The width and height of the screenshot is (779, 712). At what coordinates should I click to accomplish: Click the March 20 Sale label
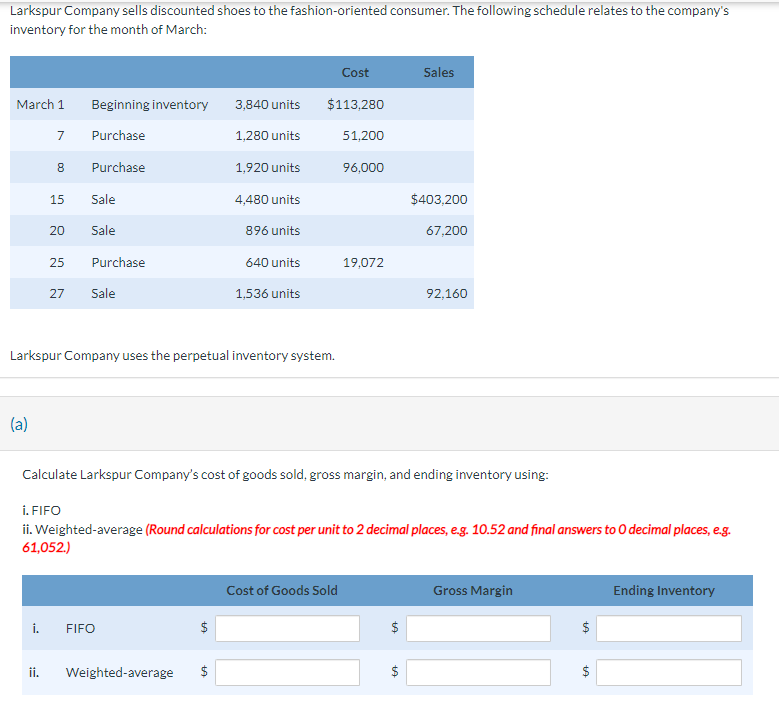(103, 231)
